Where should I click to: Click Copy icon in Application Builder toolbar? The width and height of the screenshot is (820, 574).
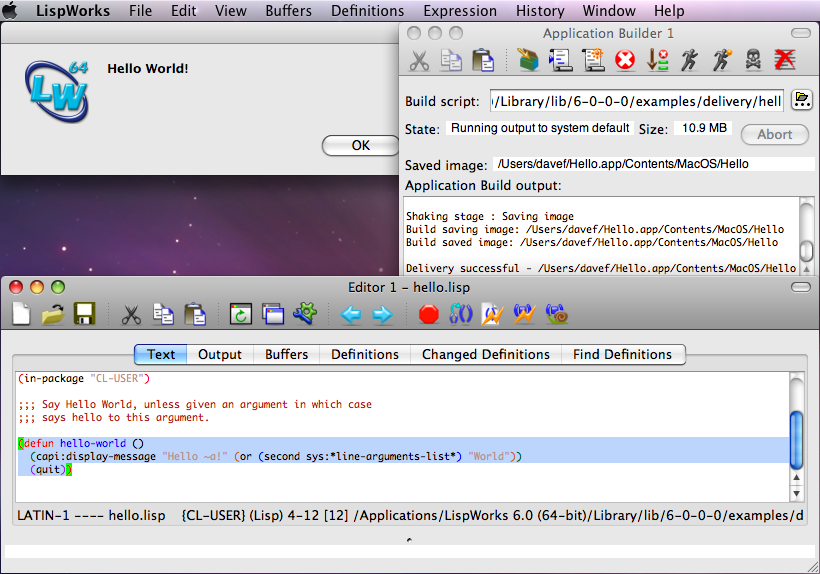(451, 60)
